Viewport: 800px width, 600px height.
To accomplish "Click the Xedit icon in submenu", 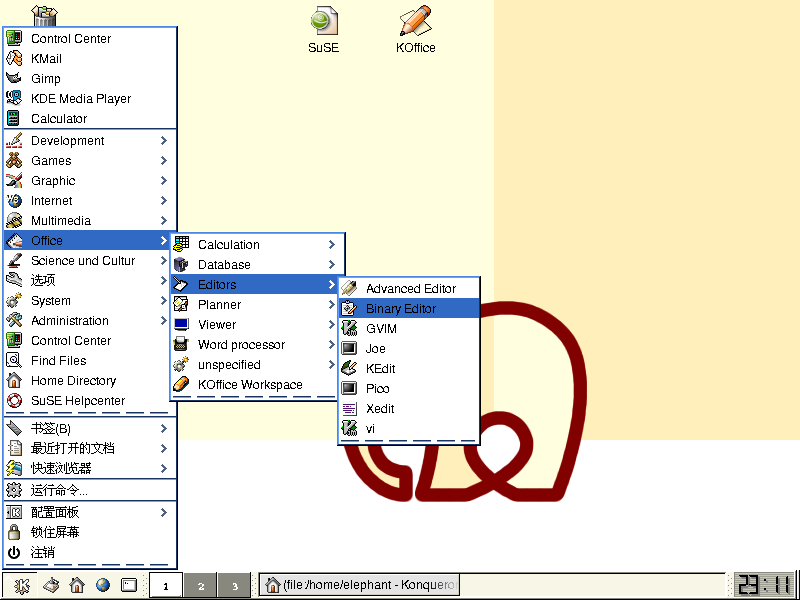I will [x=349, y=408].
